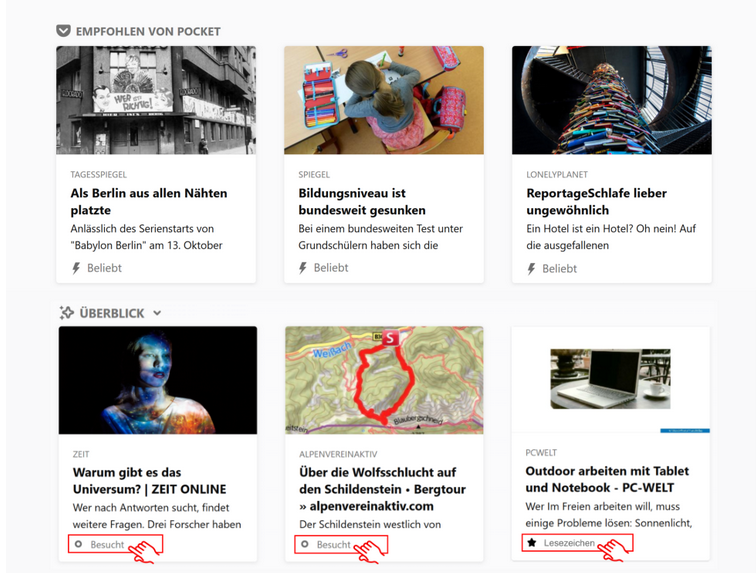This screenshot has height=573, width=756.
Task: Open ReportageSchlafe lieber ungewöhnlich article
Action: tap(596, 202)
